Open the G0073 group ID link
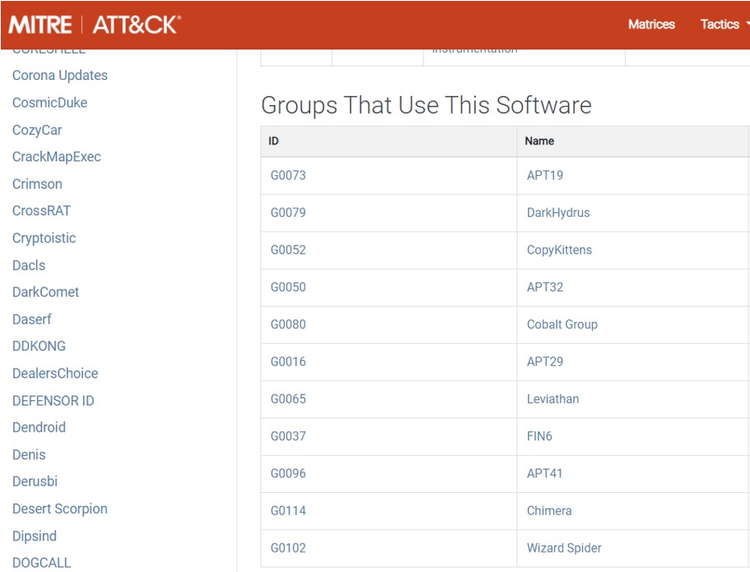The width and height of the screenshot is (750, 572). (288, 176)
